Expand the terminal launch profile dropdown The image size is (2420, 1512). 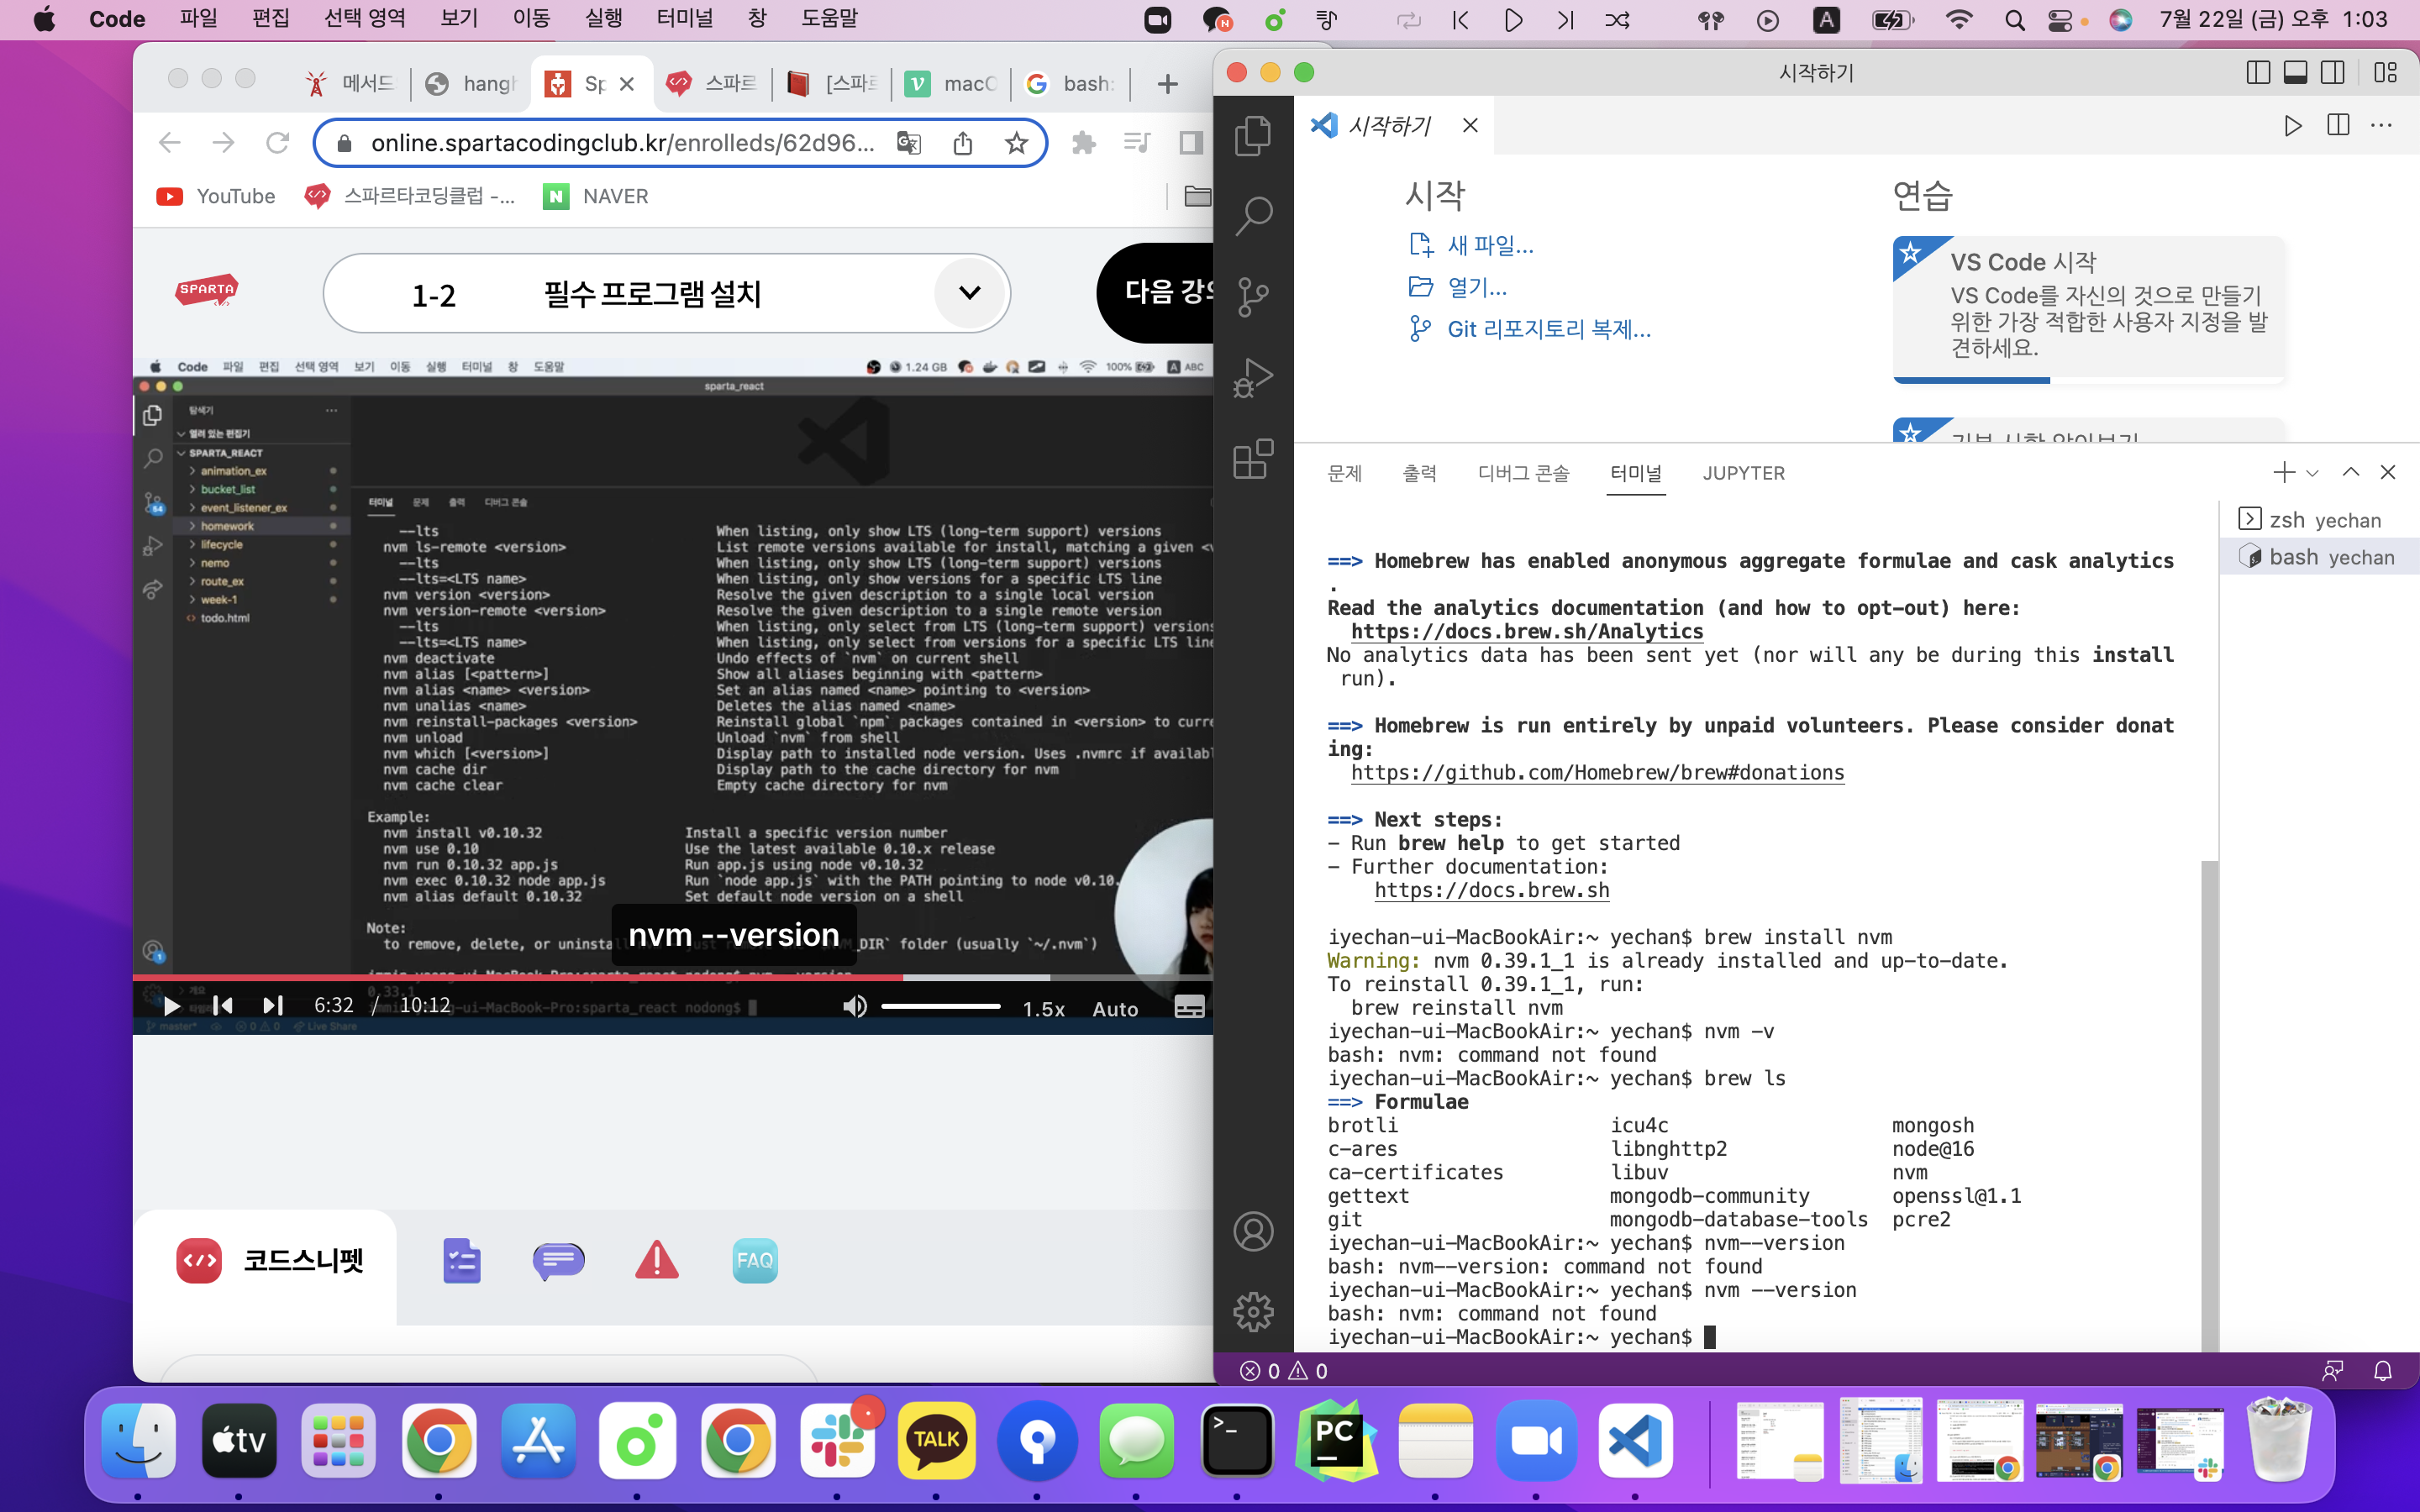[x=2312, y=473]
